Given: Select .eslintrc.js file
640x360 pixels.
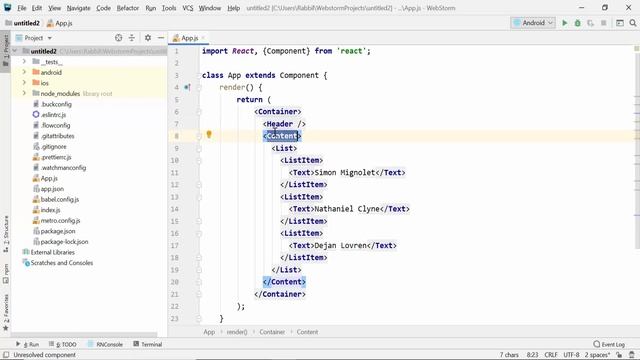Looking at the screenshot, I should [53, 115].
